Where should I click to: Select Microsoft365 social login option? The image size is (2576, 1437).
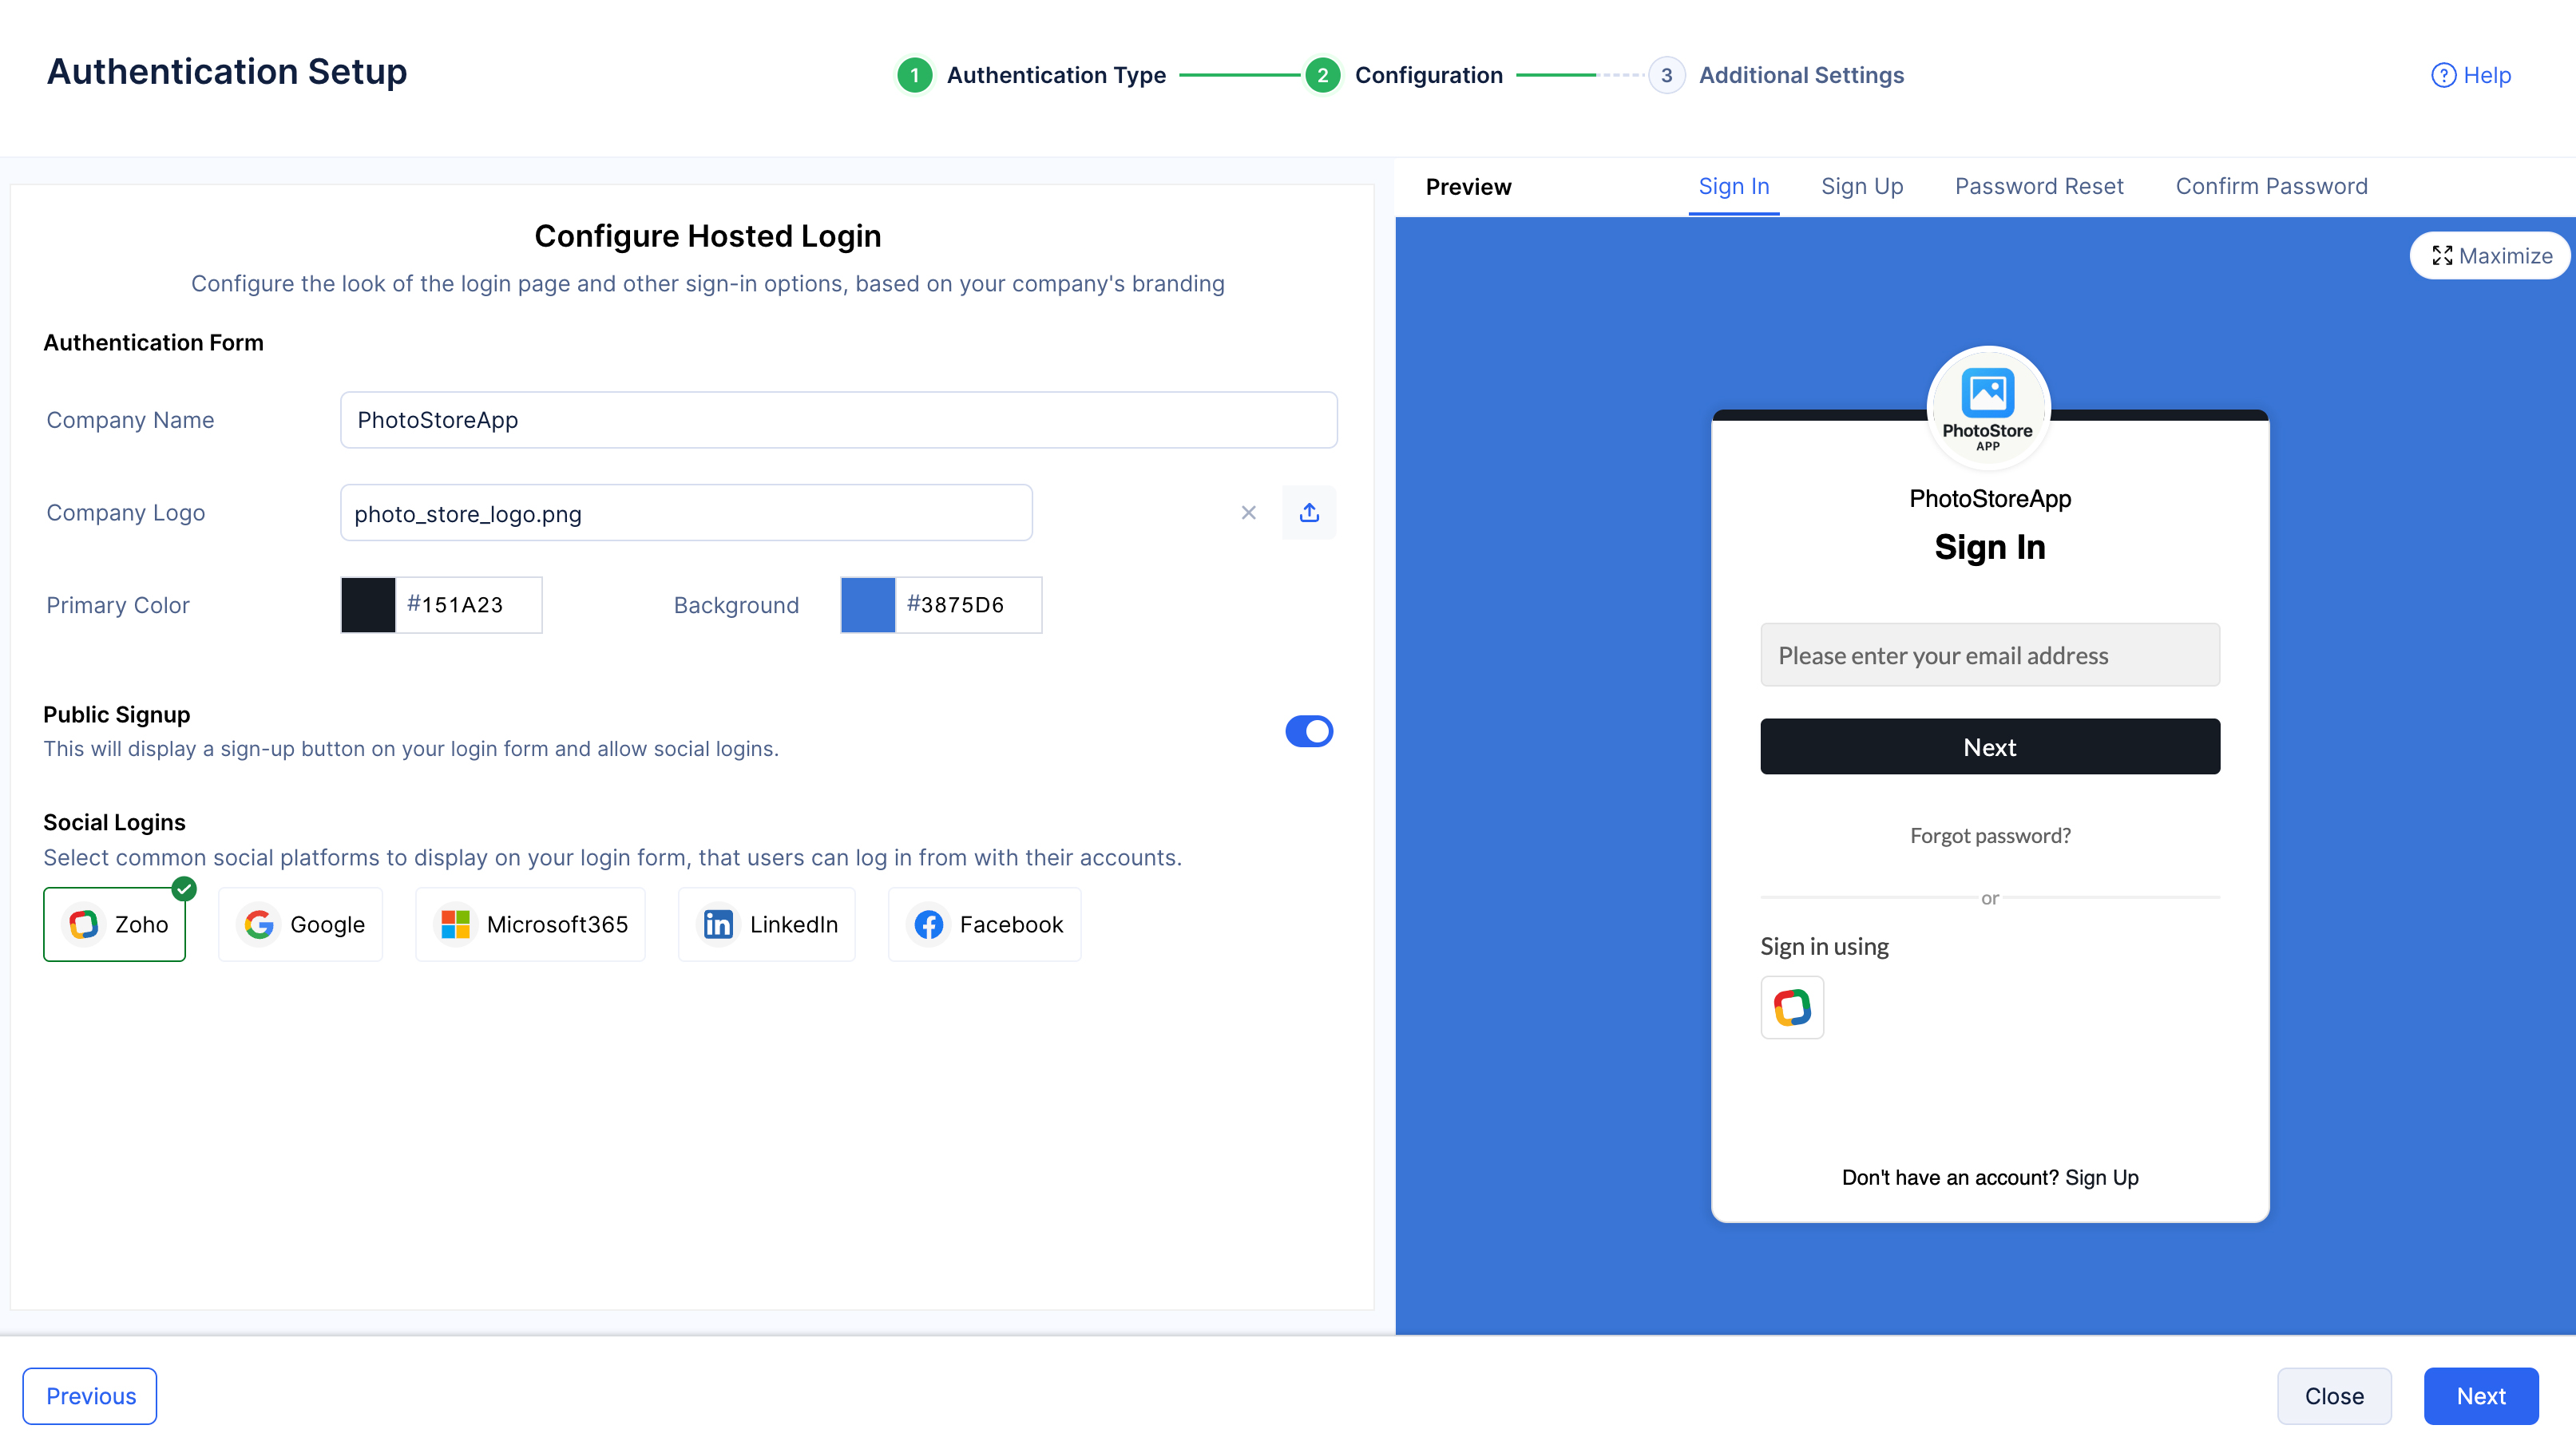530,924
